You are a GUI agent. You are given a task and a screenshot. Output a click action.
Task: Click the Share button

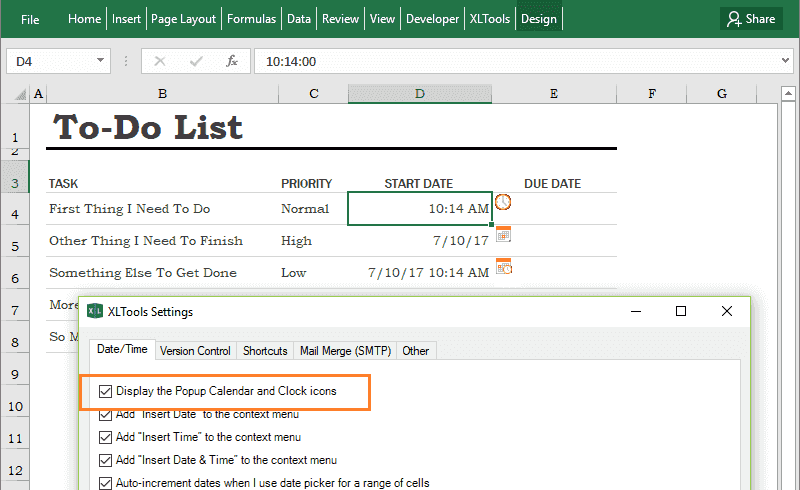point(751,19)
